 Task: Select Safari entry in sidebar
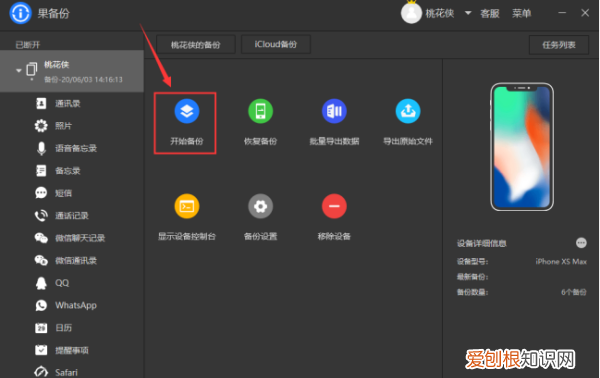[x=66, y=372]
